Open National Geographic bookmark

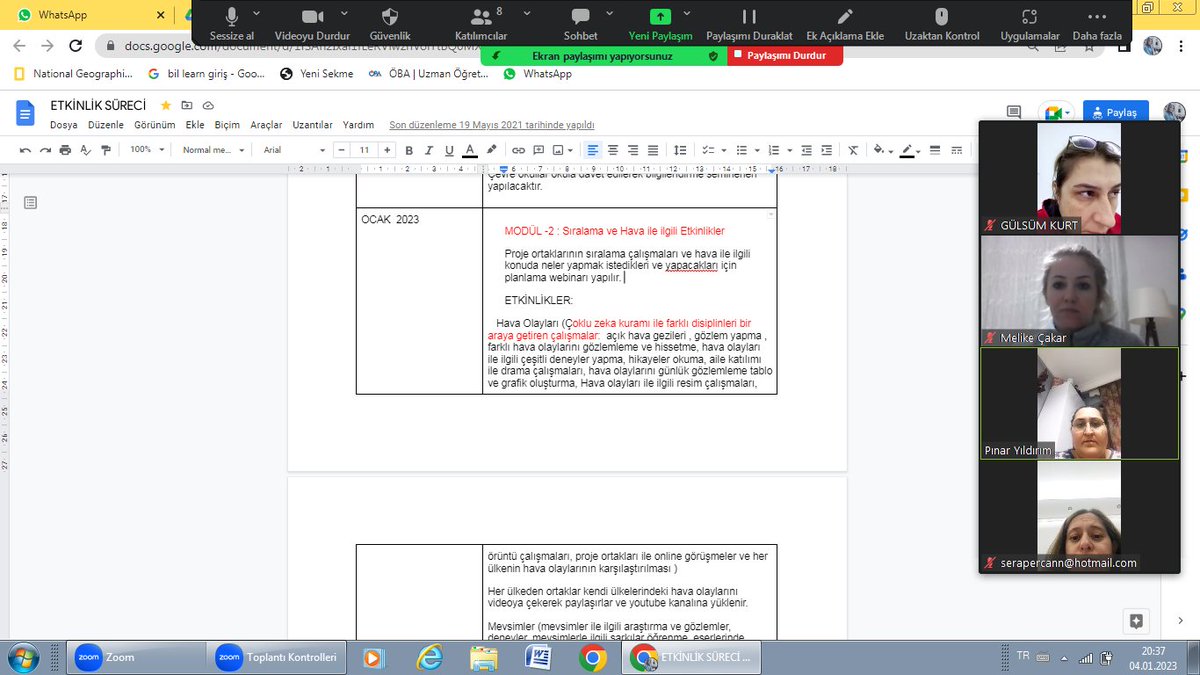[74, 73]
